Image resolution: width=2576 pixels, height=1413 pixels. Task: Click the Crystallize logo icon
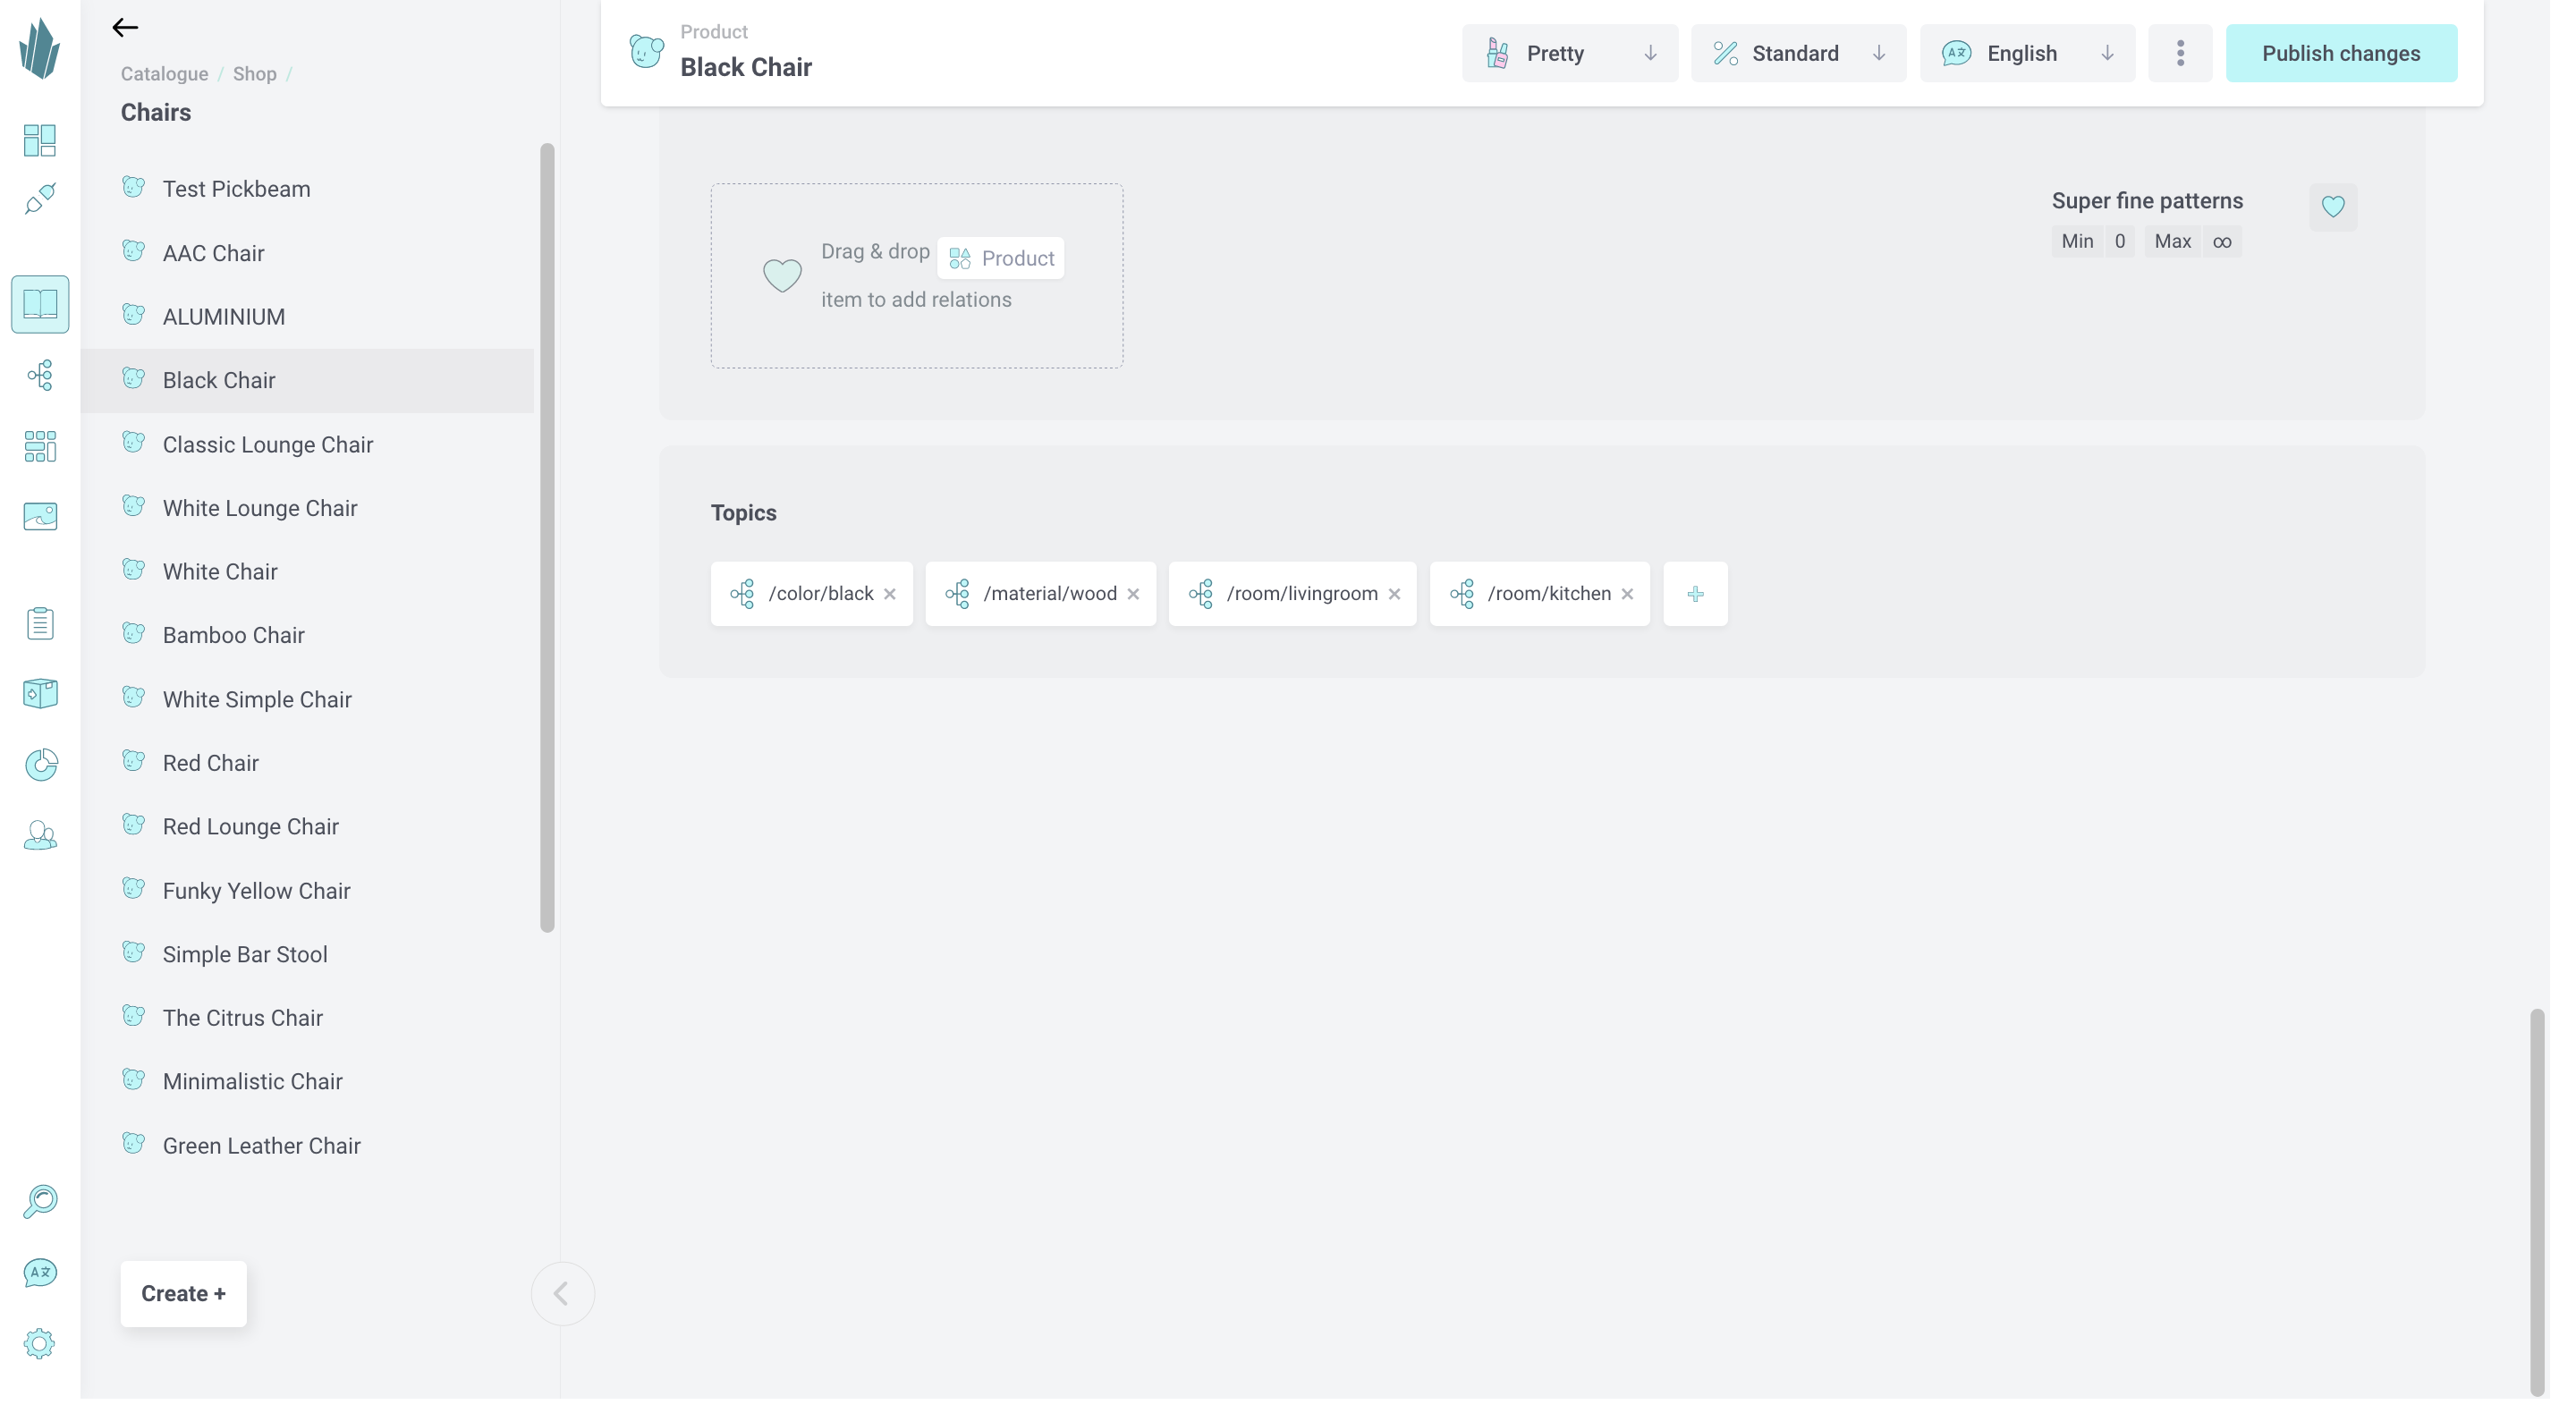[40, 48]
